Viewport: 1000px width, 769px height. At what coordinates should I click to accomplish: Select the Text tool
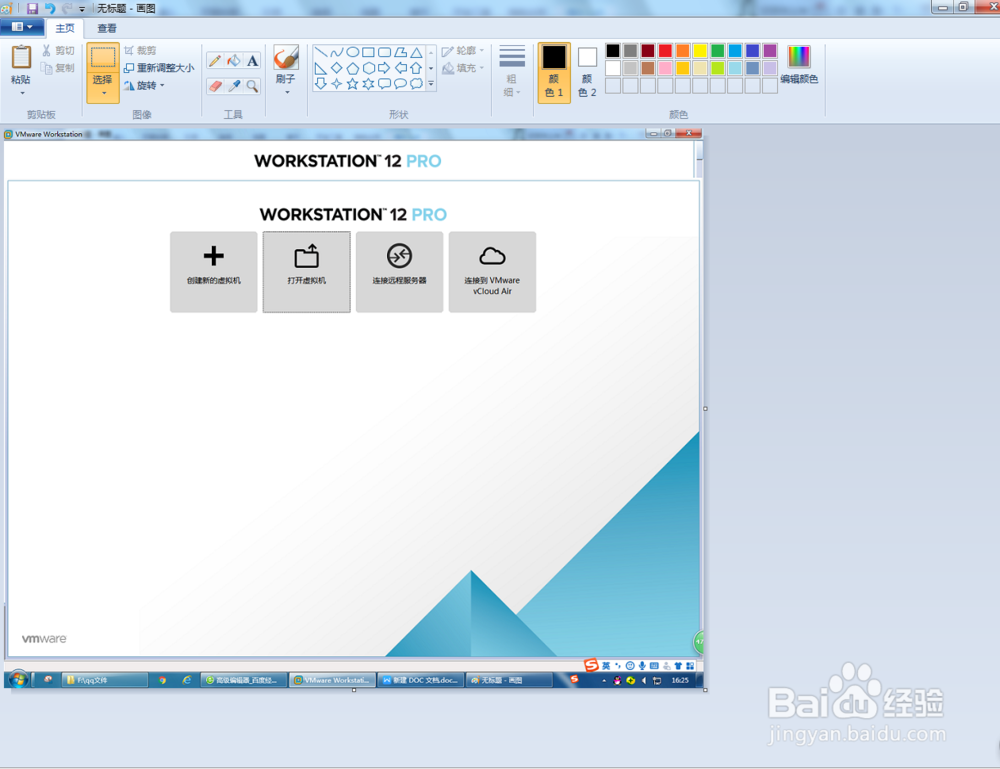(253, 61)
